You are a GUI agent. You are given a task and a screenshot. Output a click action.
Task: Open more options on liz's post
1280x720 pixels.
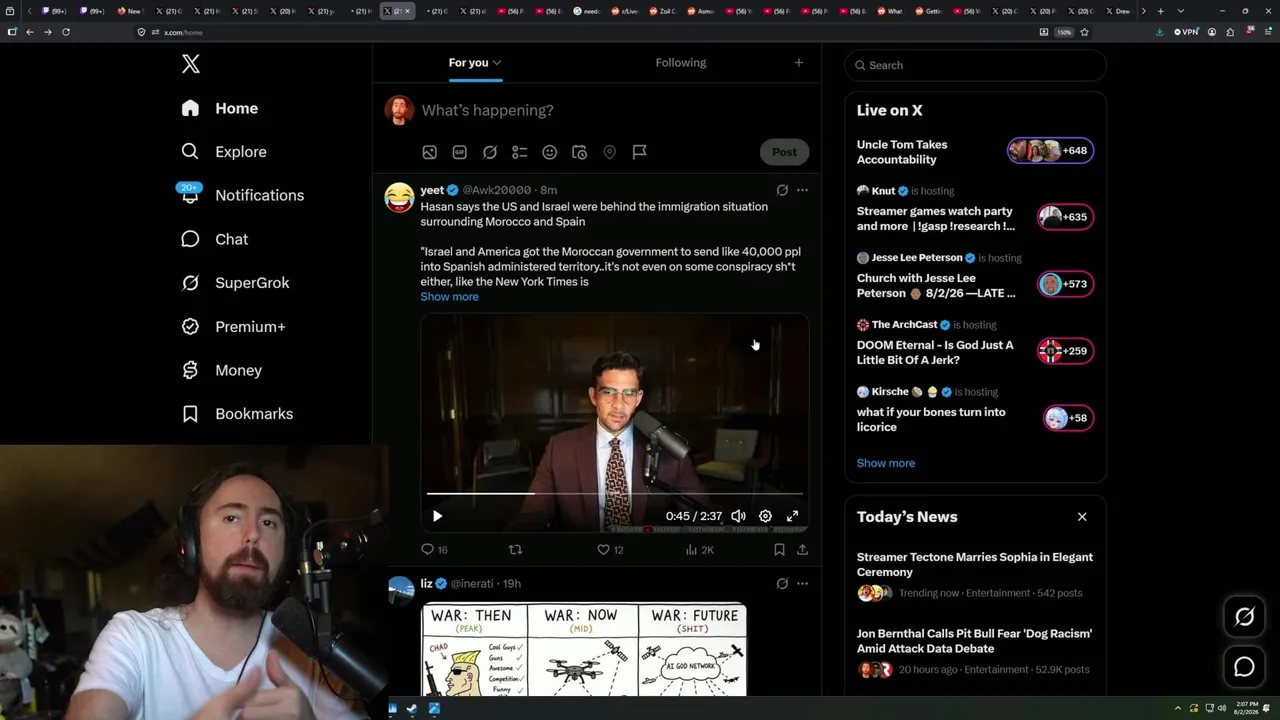(x=802, y=584)
